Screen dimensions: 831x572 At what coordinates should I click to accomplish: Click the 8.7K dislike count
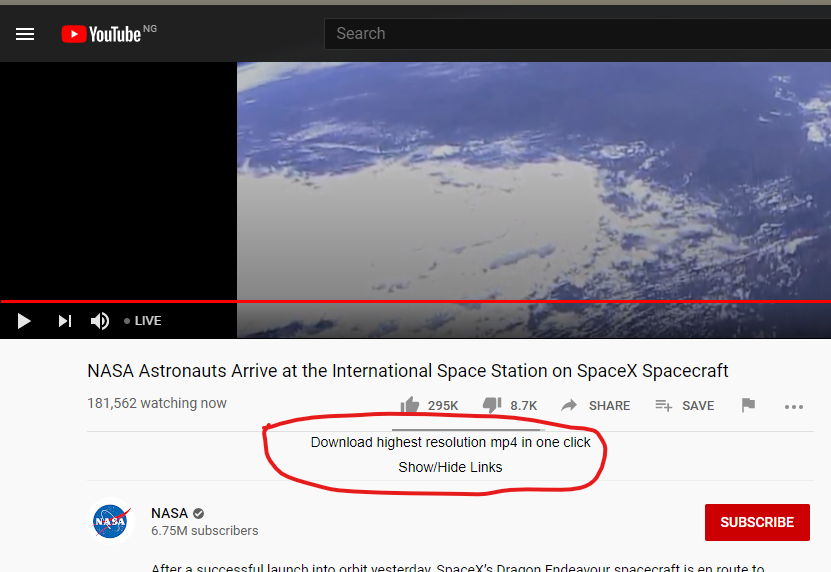click(x=524, y=406)
